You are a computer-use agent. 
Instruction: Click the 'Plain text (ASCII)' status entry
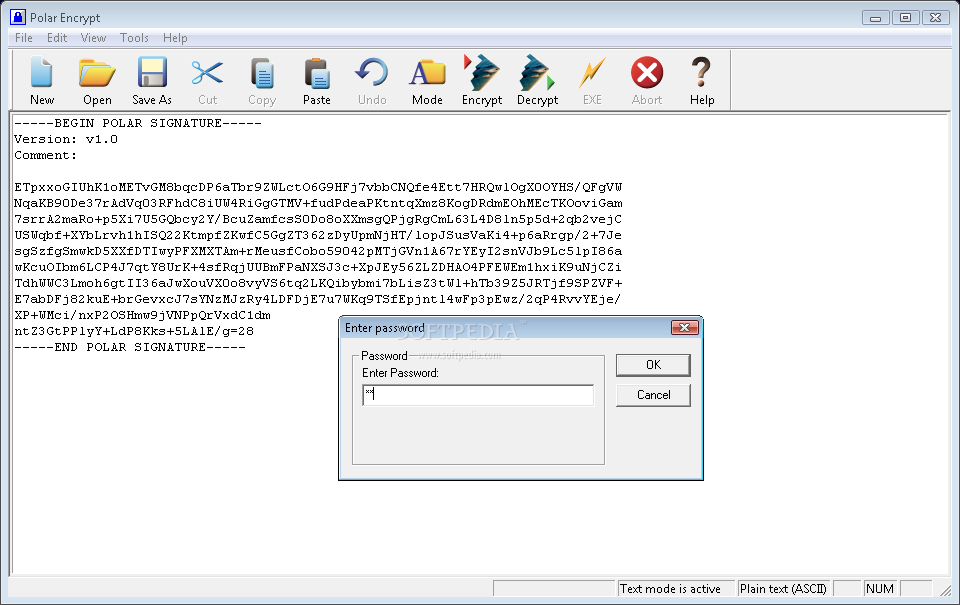784,588
